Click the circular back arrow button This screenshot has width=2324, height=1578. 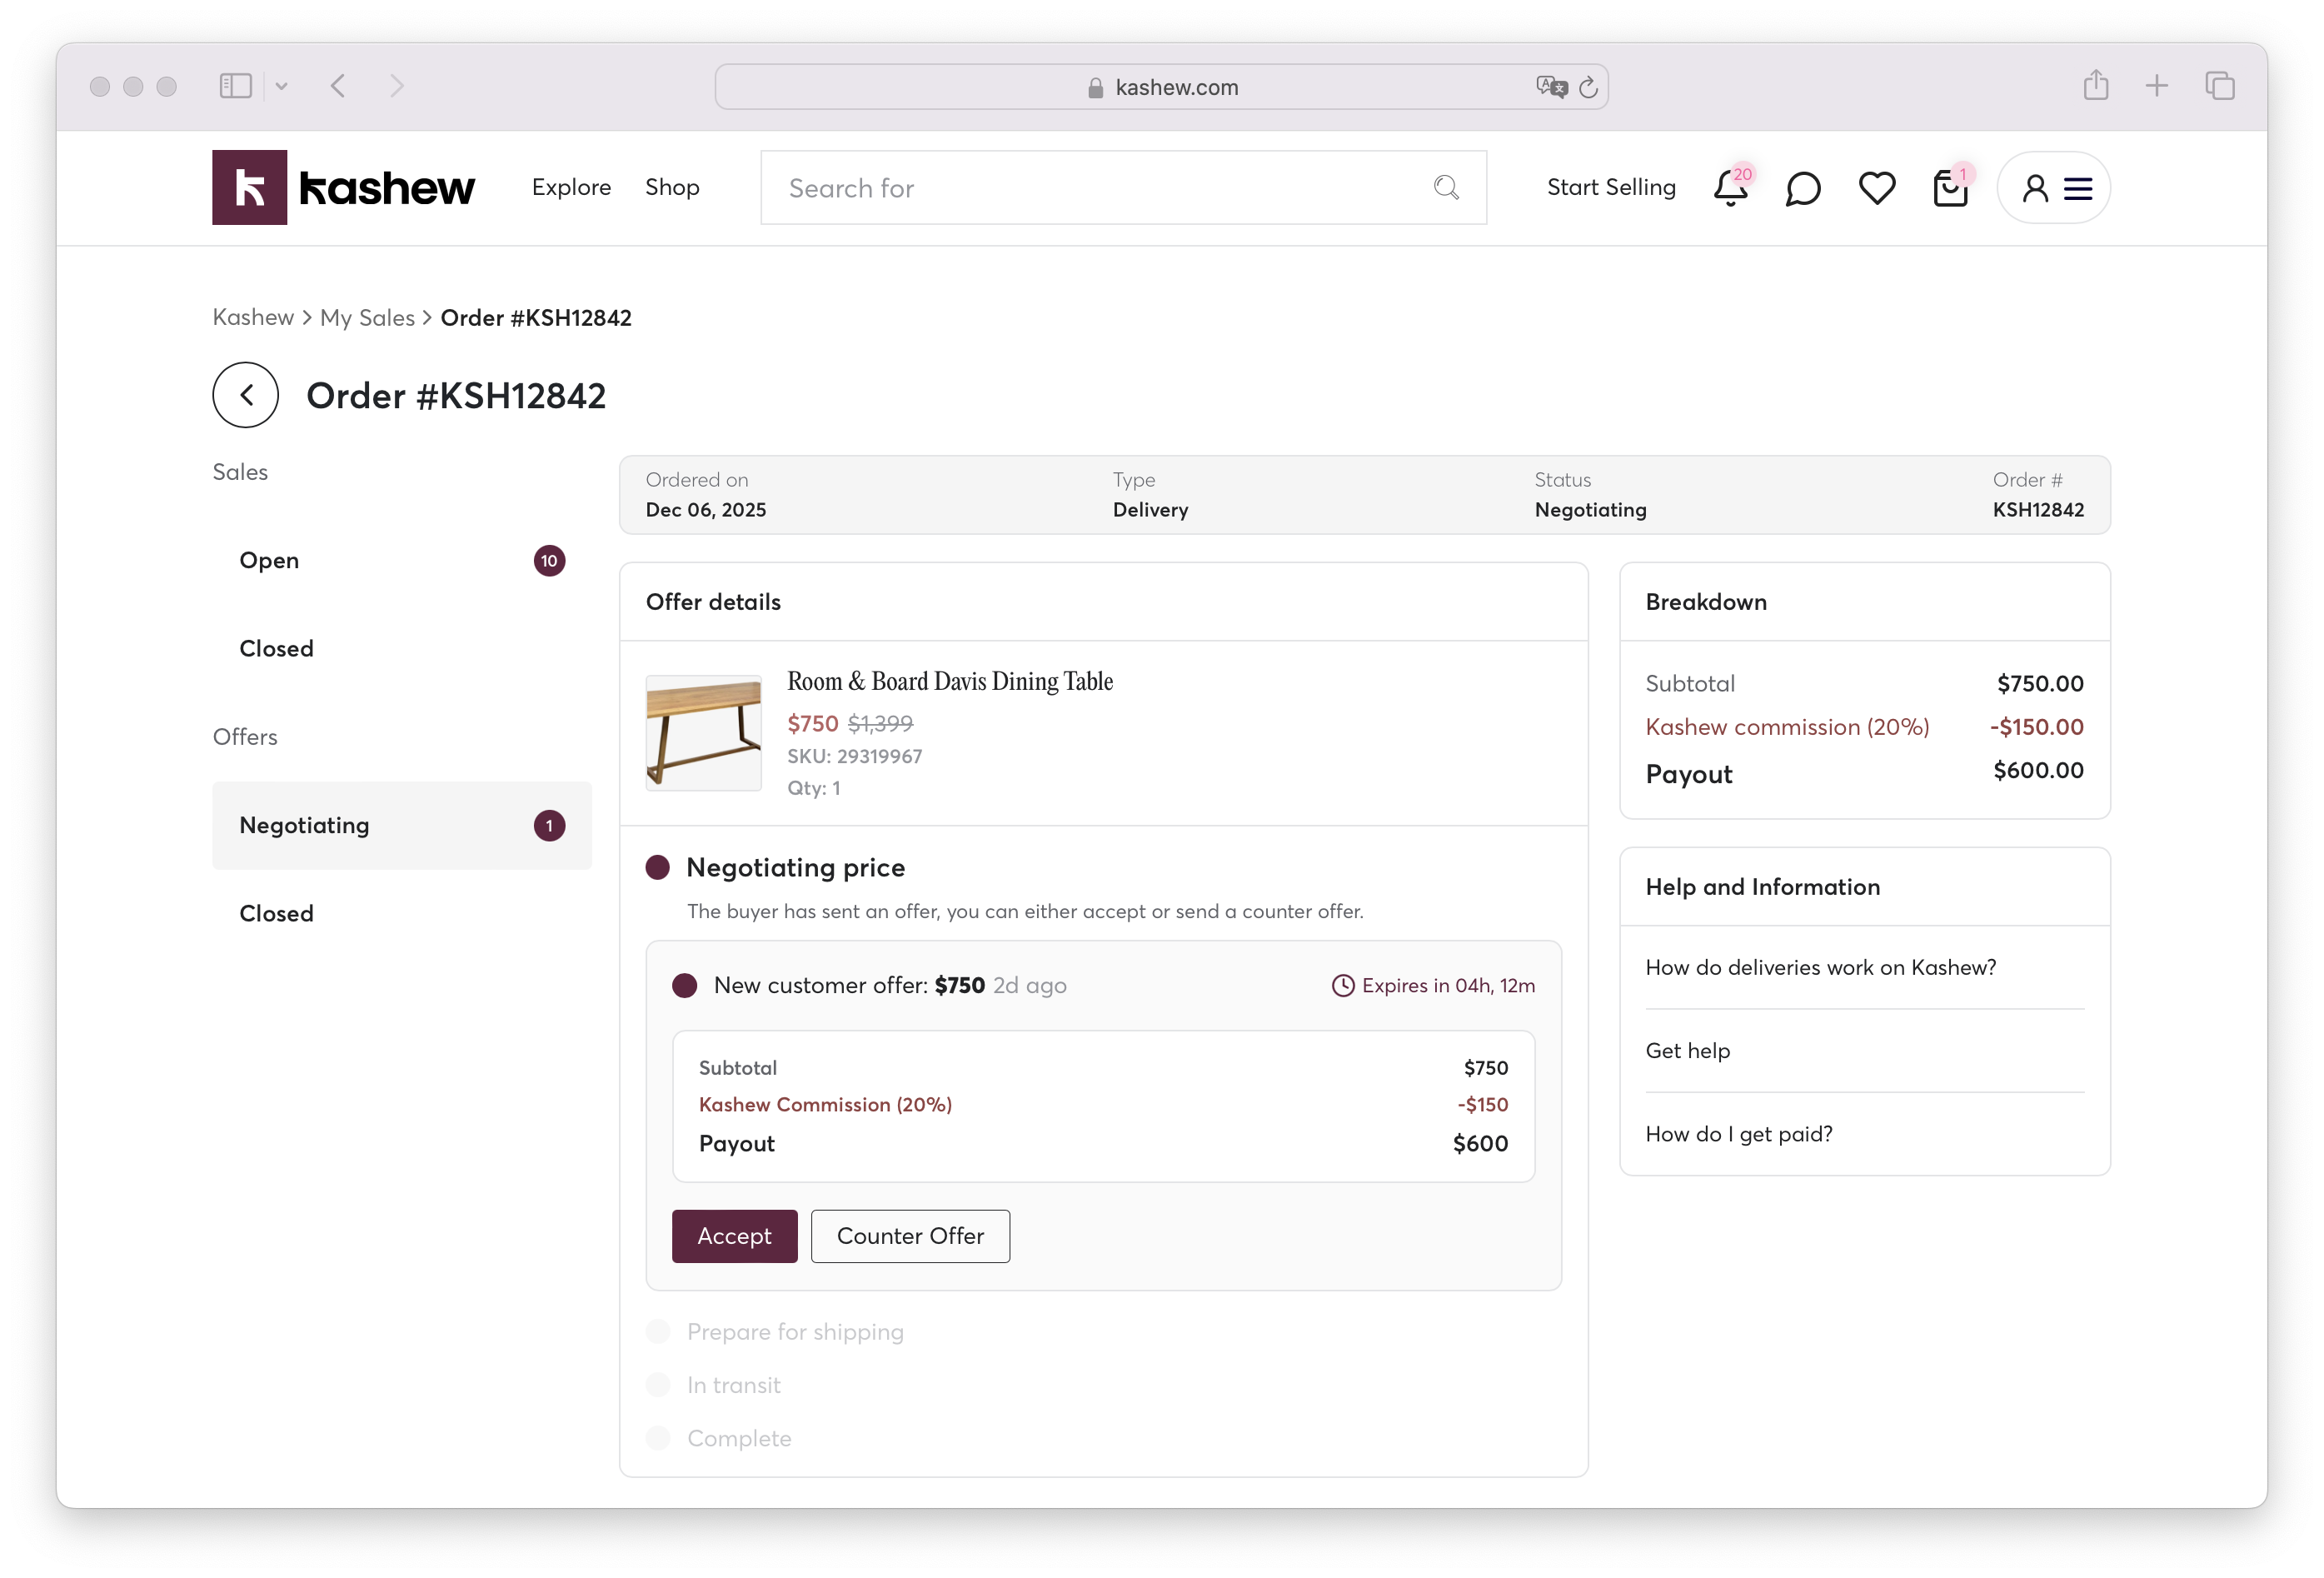[x=245, y=395]
